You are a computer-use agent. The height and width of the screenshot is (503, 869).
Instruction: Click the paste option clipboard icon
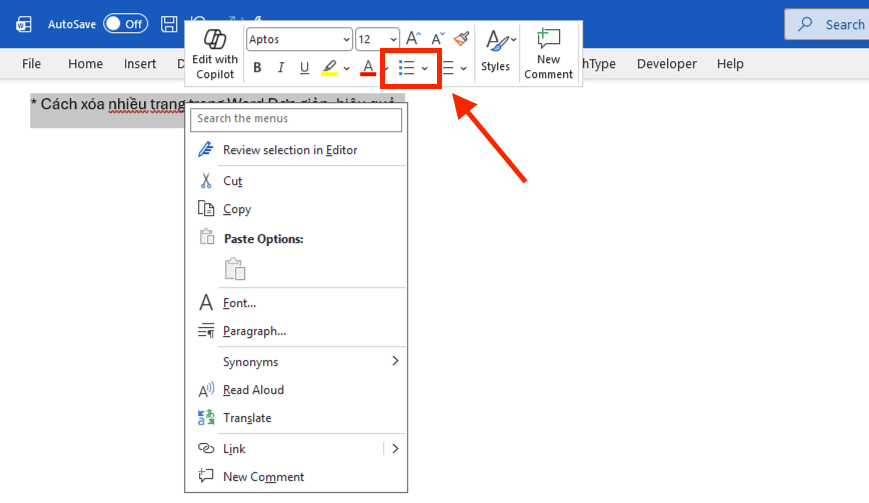pos(235,269)
